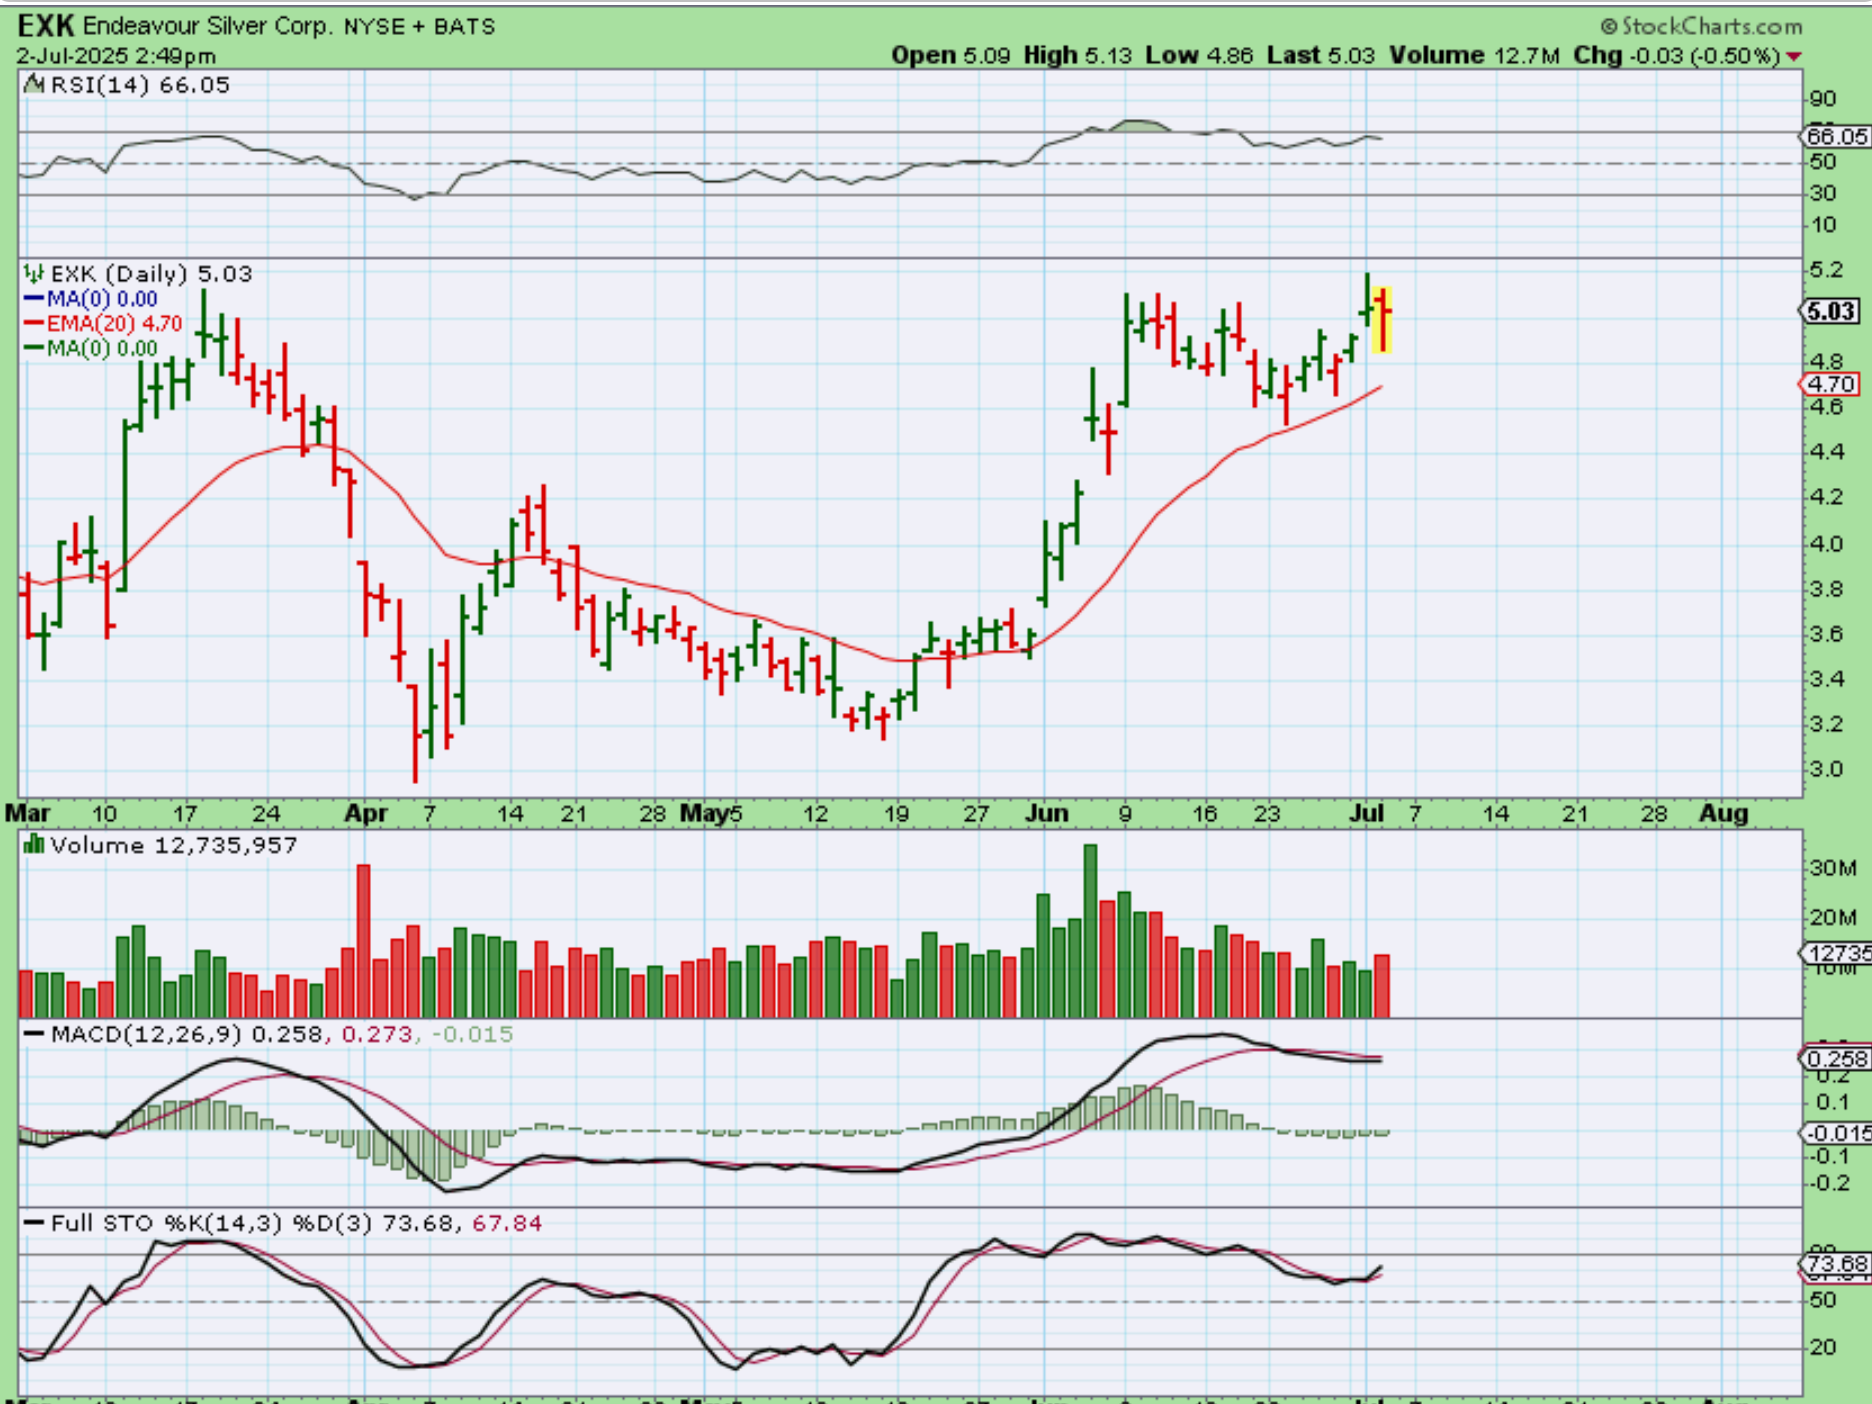
Task: Click the blue MA(0) legend line marker
Action: pyautogui.click(x=34, y=299)
